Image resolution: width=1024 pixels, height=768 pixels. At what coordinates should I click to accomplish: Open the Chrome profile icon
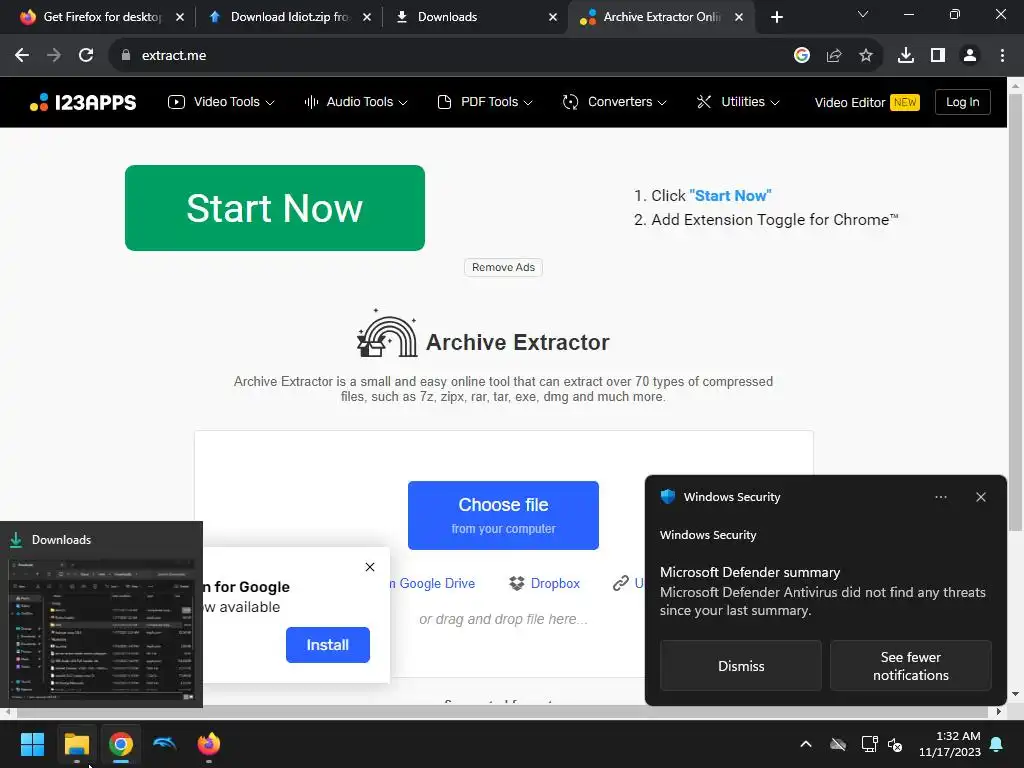point(970,56)
